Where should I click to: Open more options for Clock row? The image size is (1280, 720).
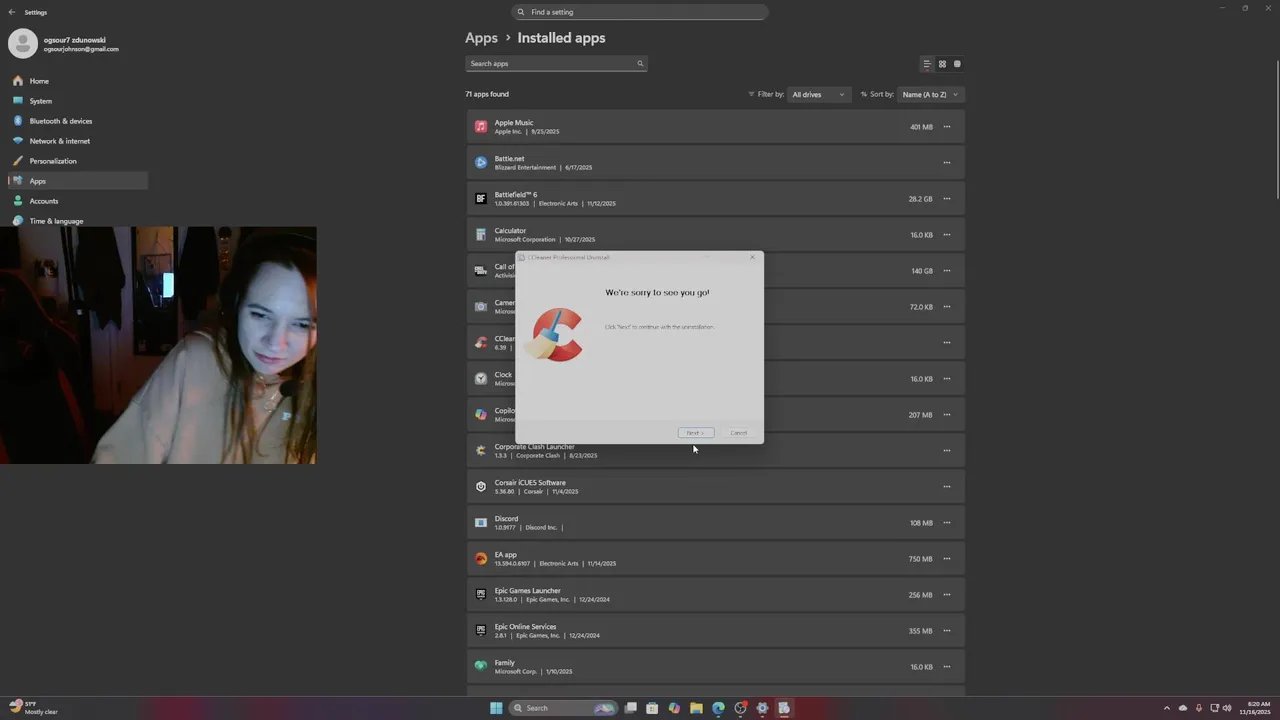pos(947,379)
